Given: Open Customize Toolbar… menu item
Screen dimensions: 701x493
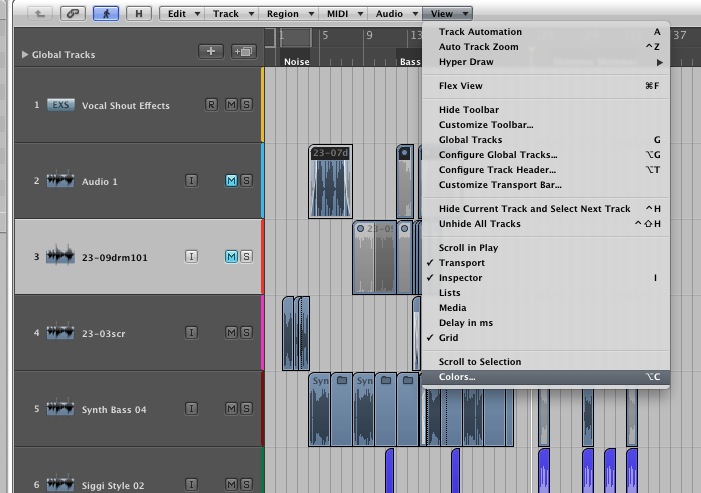Looking at the screenshot, I should point(546,125).
